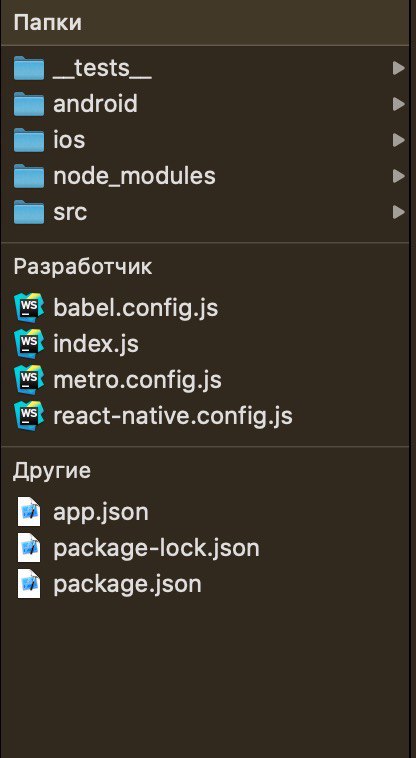Expand the src folder arrow
This screenshot has height=758, width=416.
399,212
